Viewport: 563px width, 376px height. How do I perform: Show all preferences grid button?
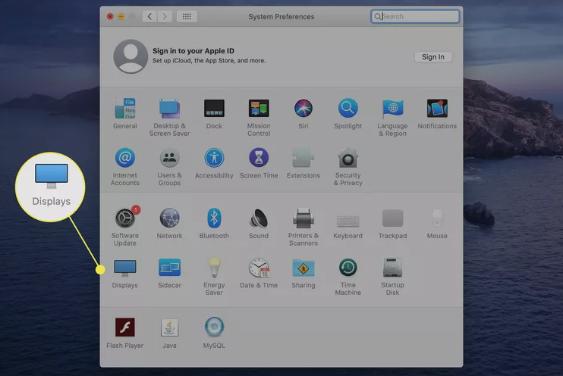point(187,16)
